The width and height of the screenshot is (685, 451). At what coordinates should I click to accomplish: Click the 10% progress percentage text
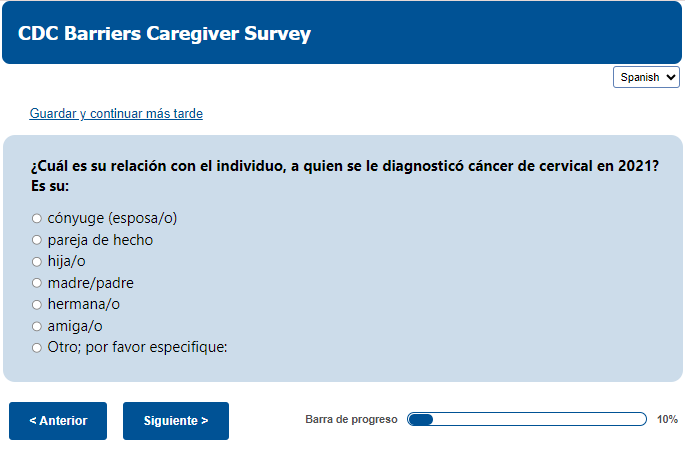[667, 420]
